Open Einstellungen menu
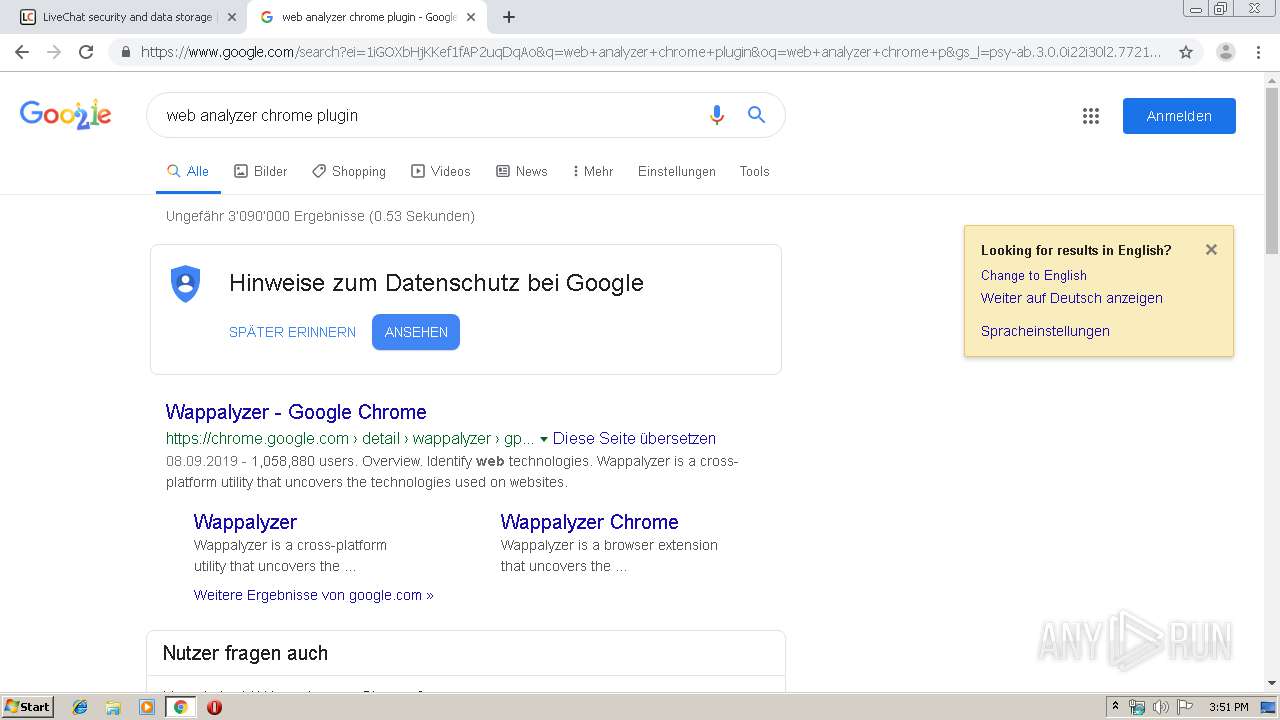This screenshot has height=720, width=1280. click(677, 171)
